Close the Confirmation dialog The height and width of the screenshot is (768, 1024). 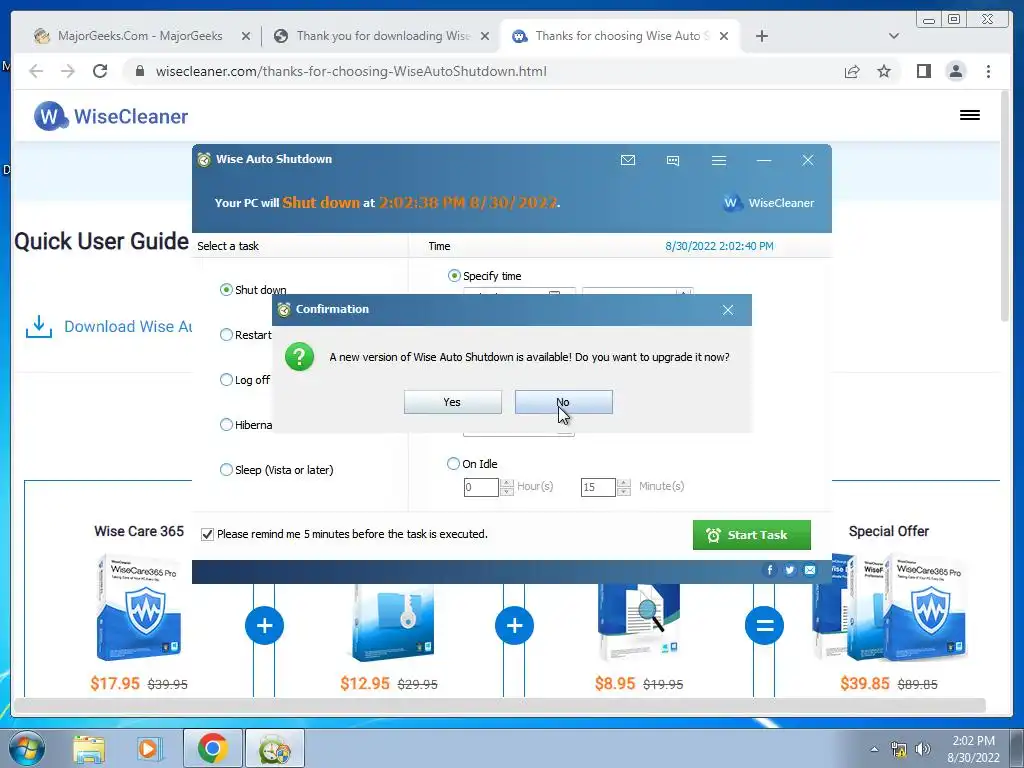728,310
